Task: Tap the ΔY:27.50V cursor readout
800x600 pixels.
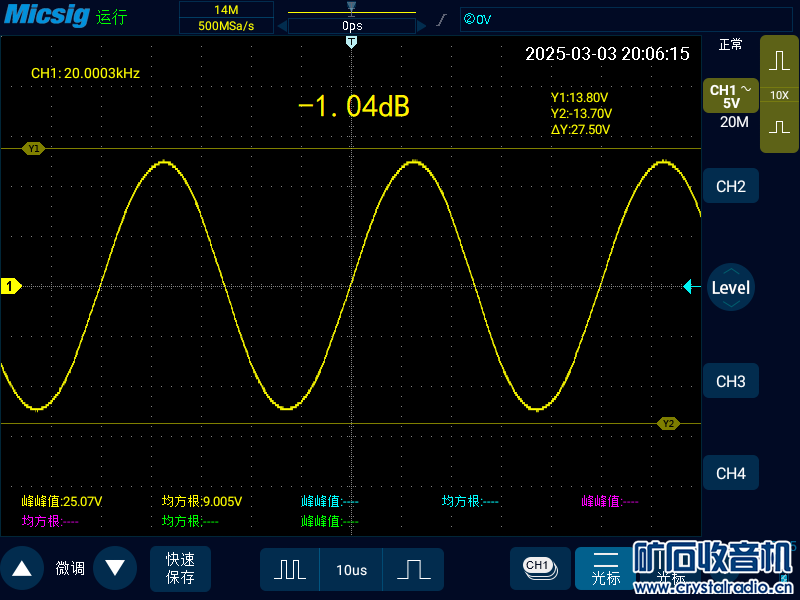Action: [x=580, y=130]
